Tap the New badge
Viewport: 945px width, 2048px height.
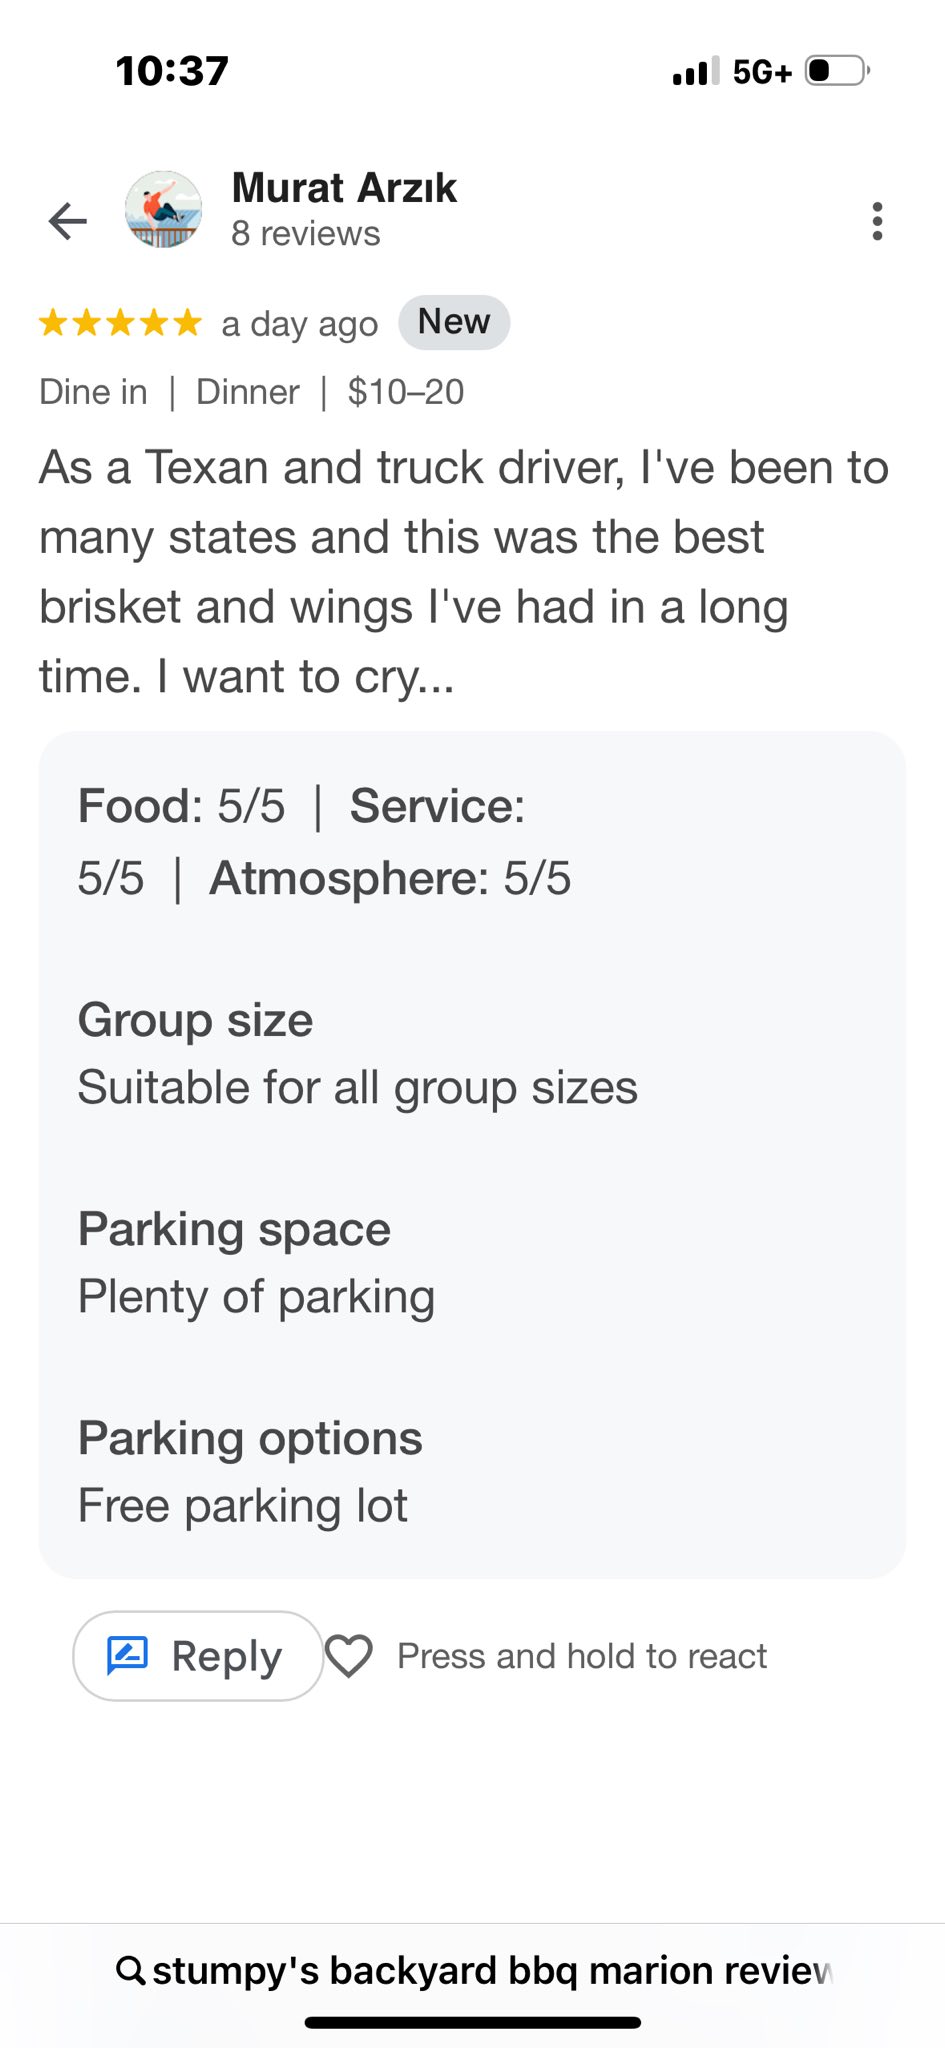(x=454, y=322)
